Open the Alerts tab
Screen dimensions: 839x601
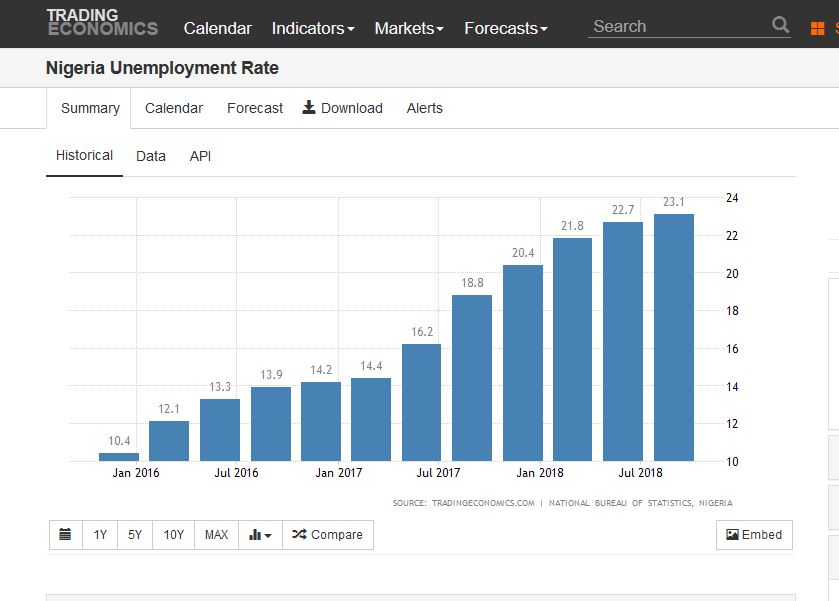424,108
